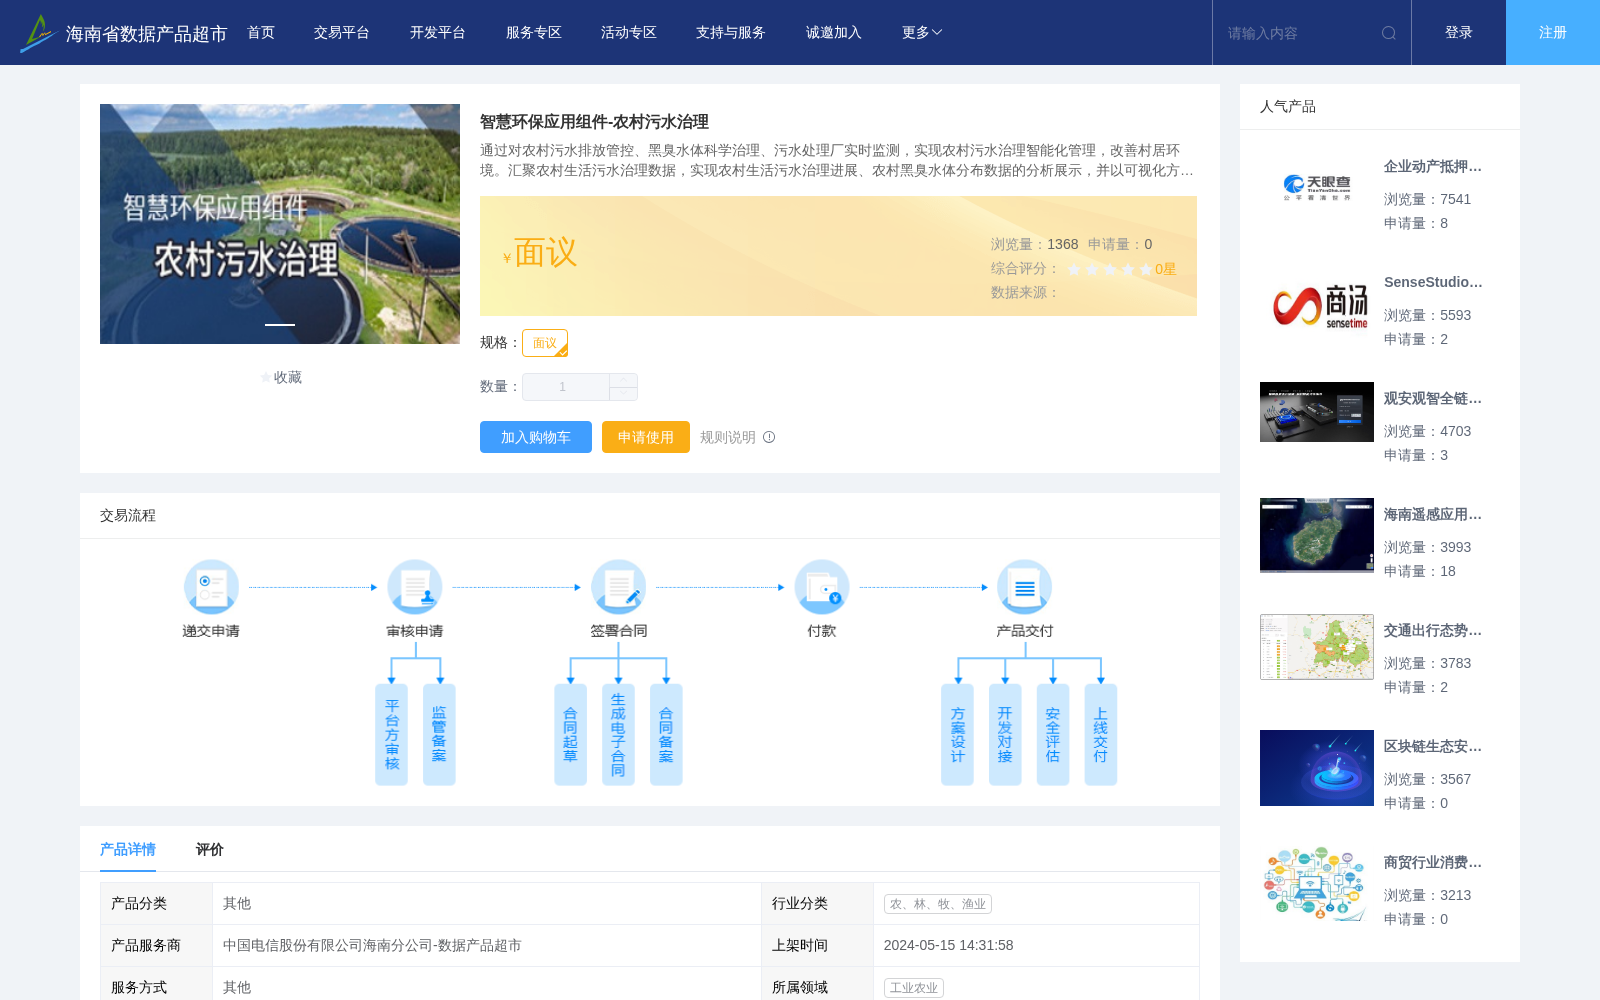The height and width of the screenshot is (1000, 1600).
Task: Click the 合同备案 flow box
Action: click(x=666, y=735)
